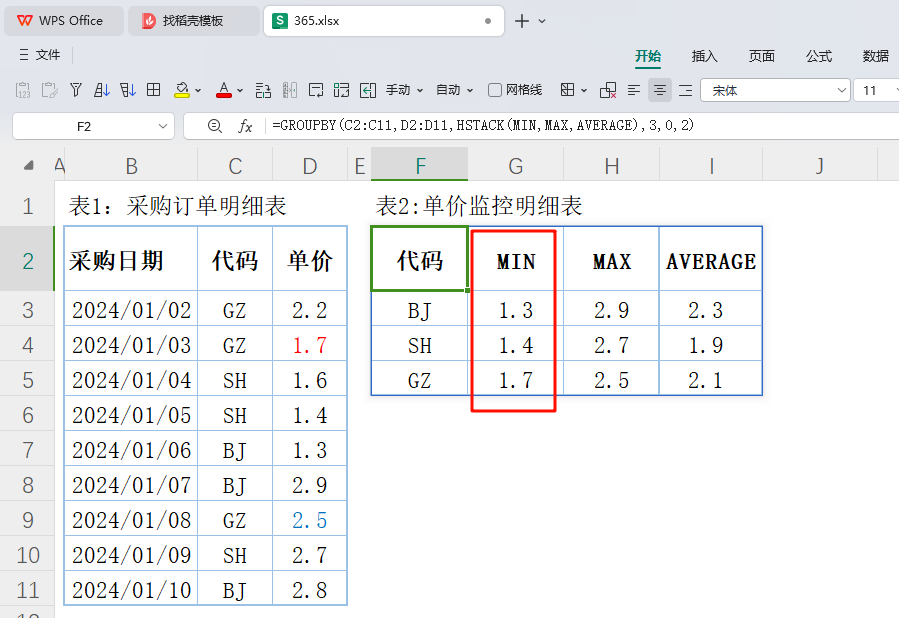Click the Name Box showing F2
899x618 pixels.
tap(84, 126)
